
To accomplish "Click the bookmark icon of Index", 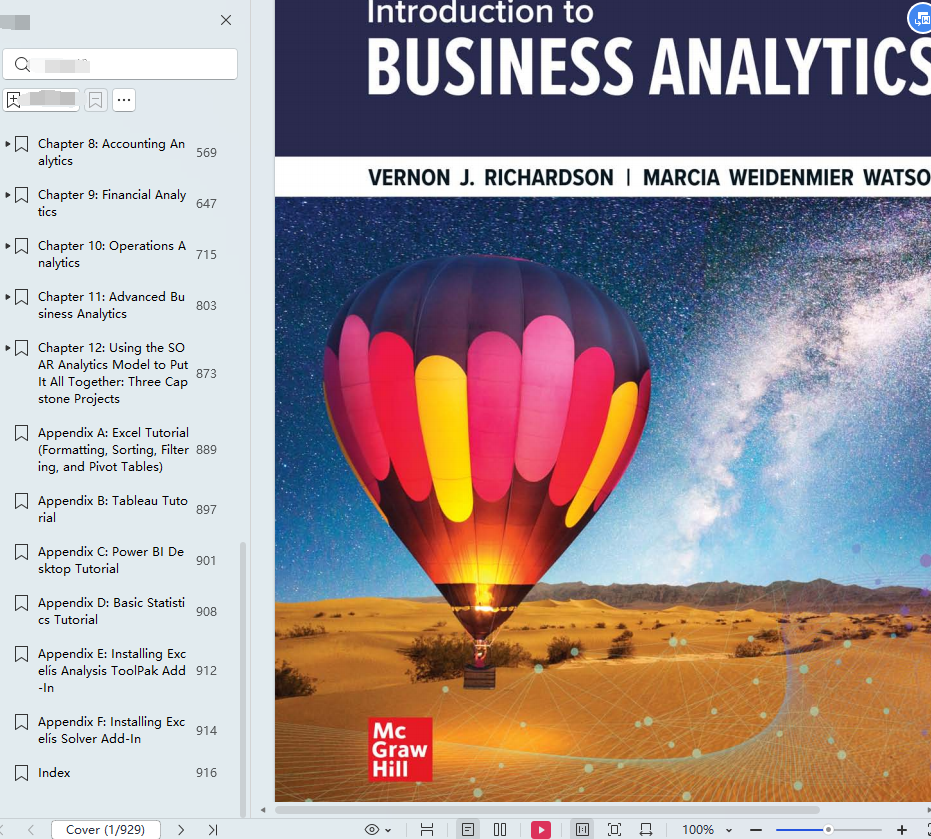I will (x=21, y=773).
